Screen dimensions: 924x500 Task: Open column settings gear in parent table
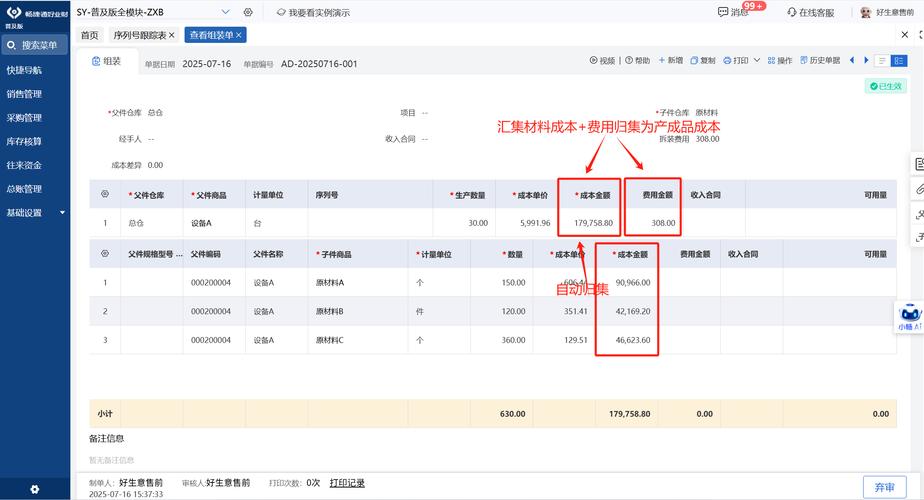click(105, 194)
